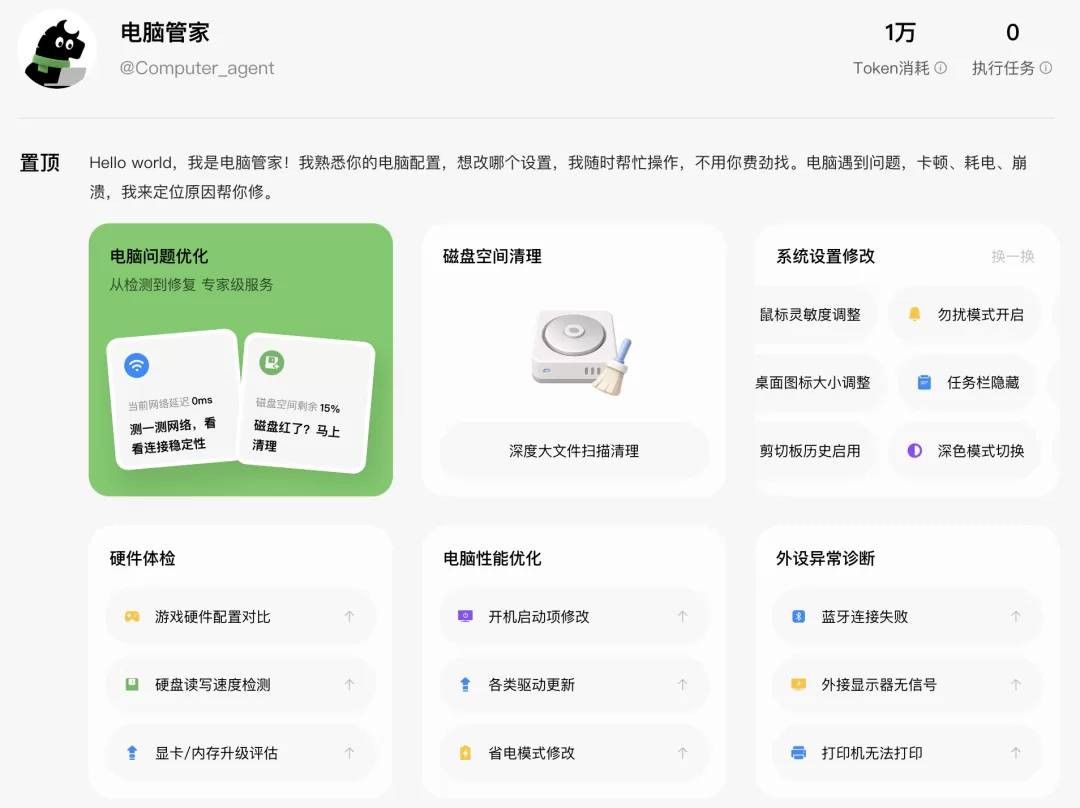Click the 系统设置修改 card title

tap(825, 256)
